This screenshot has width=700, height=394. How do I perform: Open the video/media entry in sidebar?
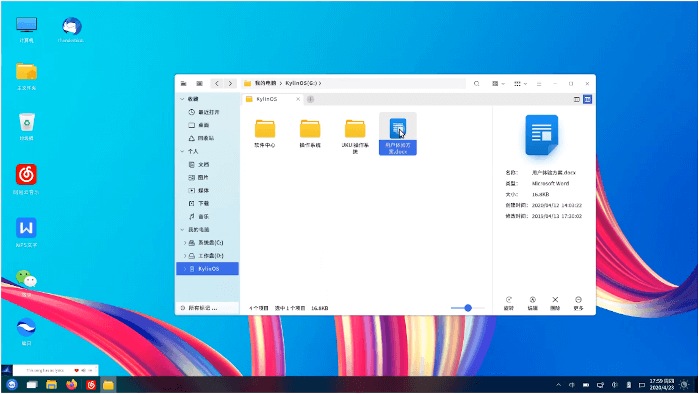pos(199,190)
